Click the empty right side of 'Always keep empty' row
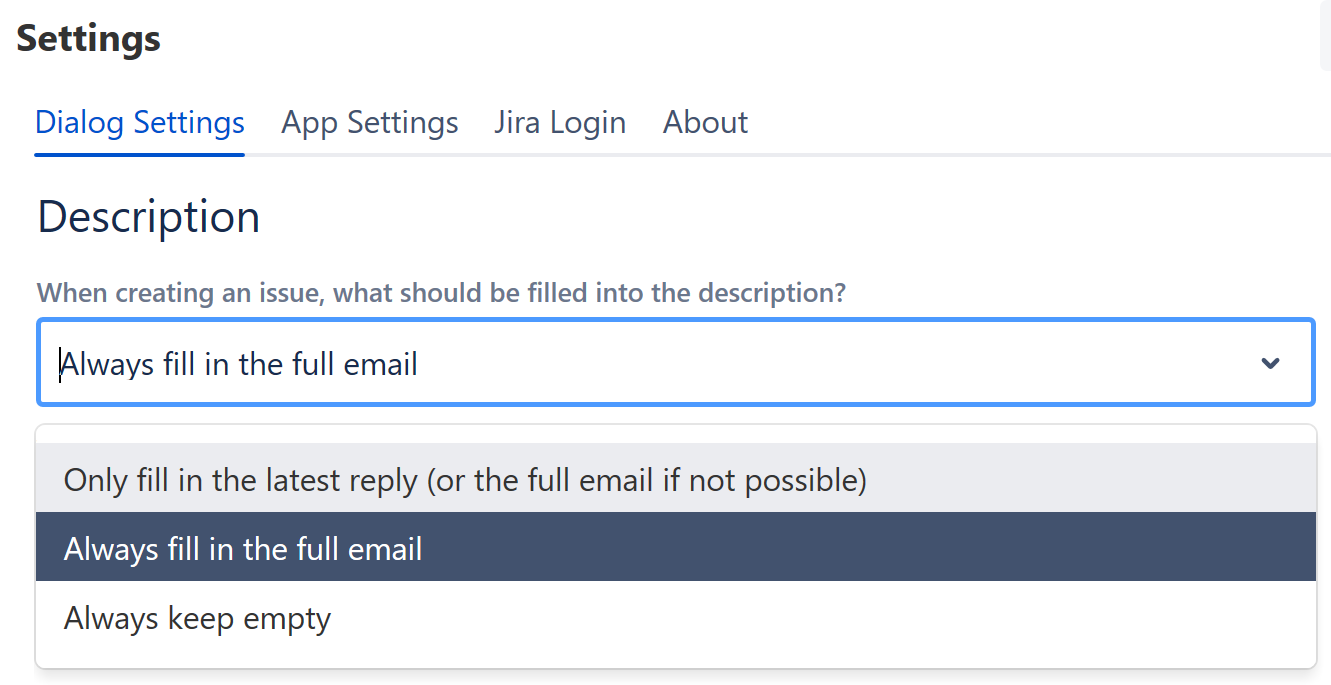Viewport: 1331px width, 685px height. point(900,618)
